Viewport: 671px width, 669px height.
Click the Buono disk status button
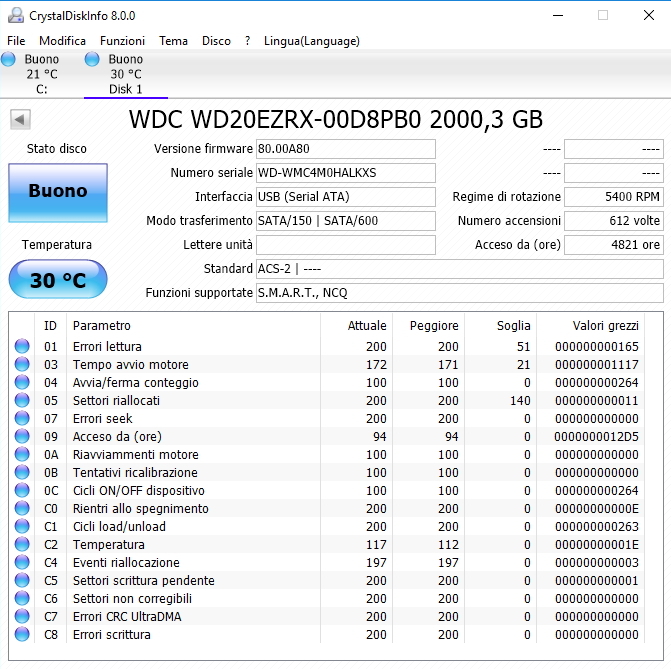click(58, 193)
